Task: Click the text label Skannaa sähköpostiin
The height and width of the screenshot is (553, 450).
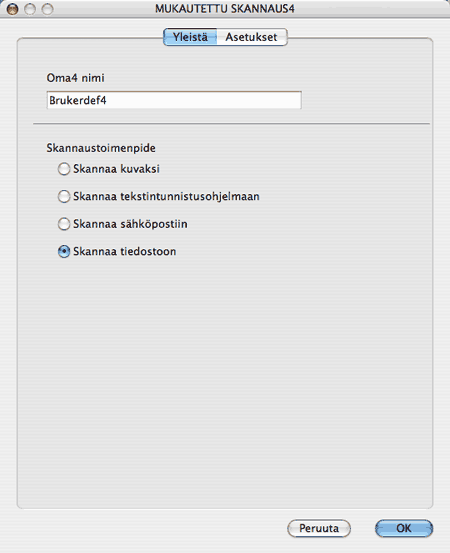Action: 130,224
